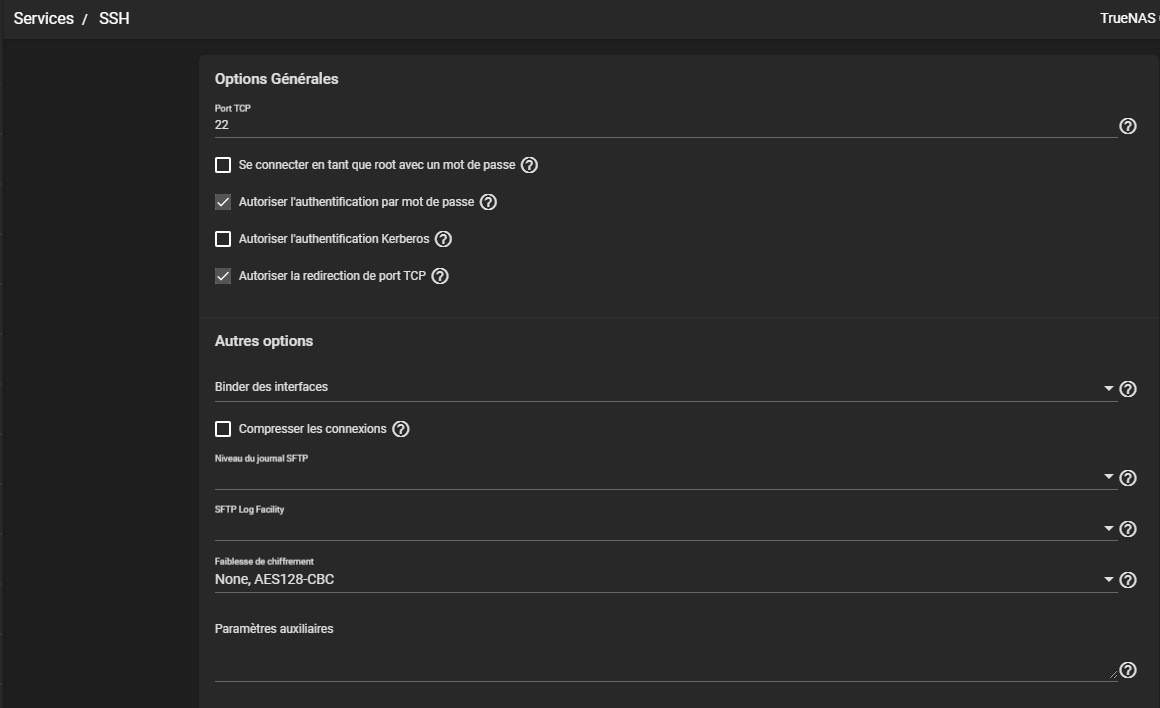Screen dimensions: 1160x708
Task: Show help for SFTP Log Facility
Action: pos(1128,529)
